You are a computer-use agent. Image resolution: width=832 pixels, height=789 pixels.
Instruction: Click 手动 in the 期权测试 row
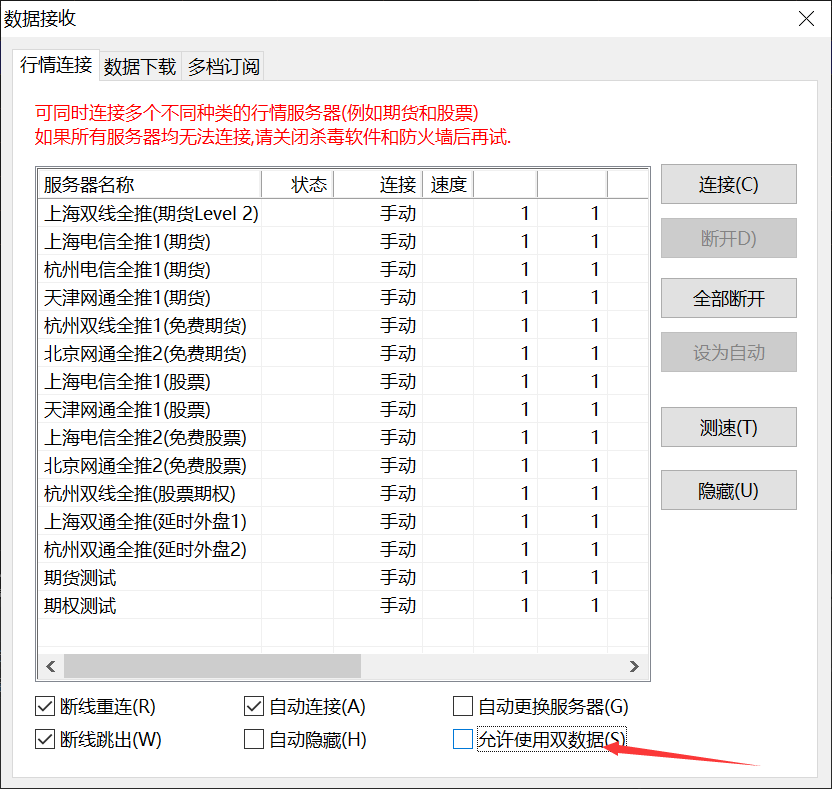[398, 605]
